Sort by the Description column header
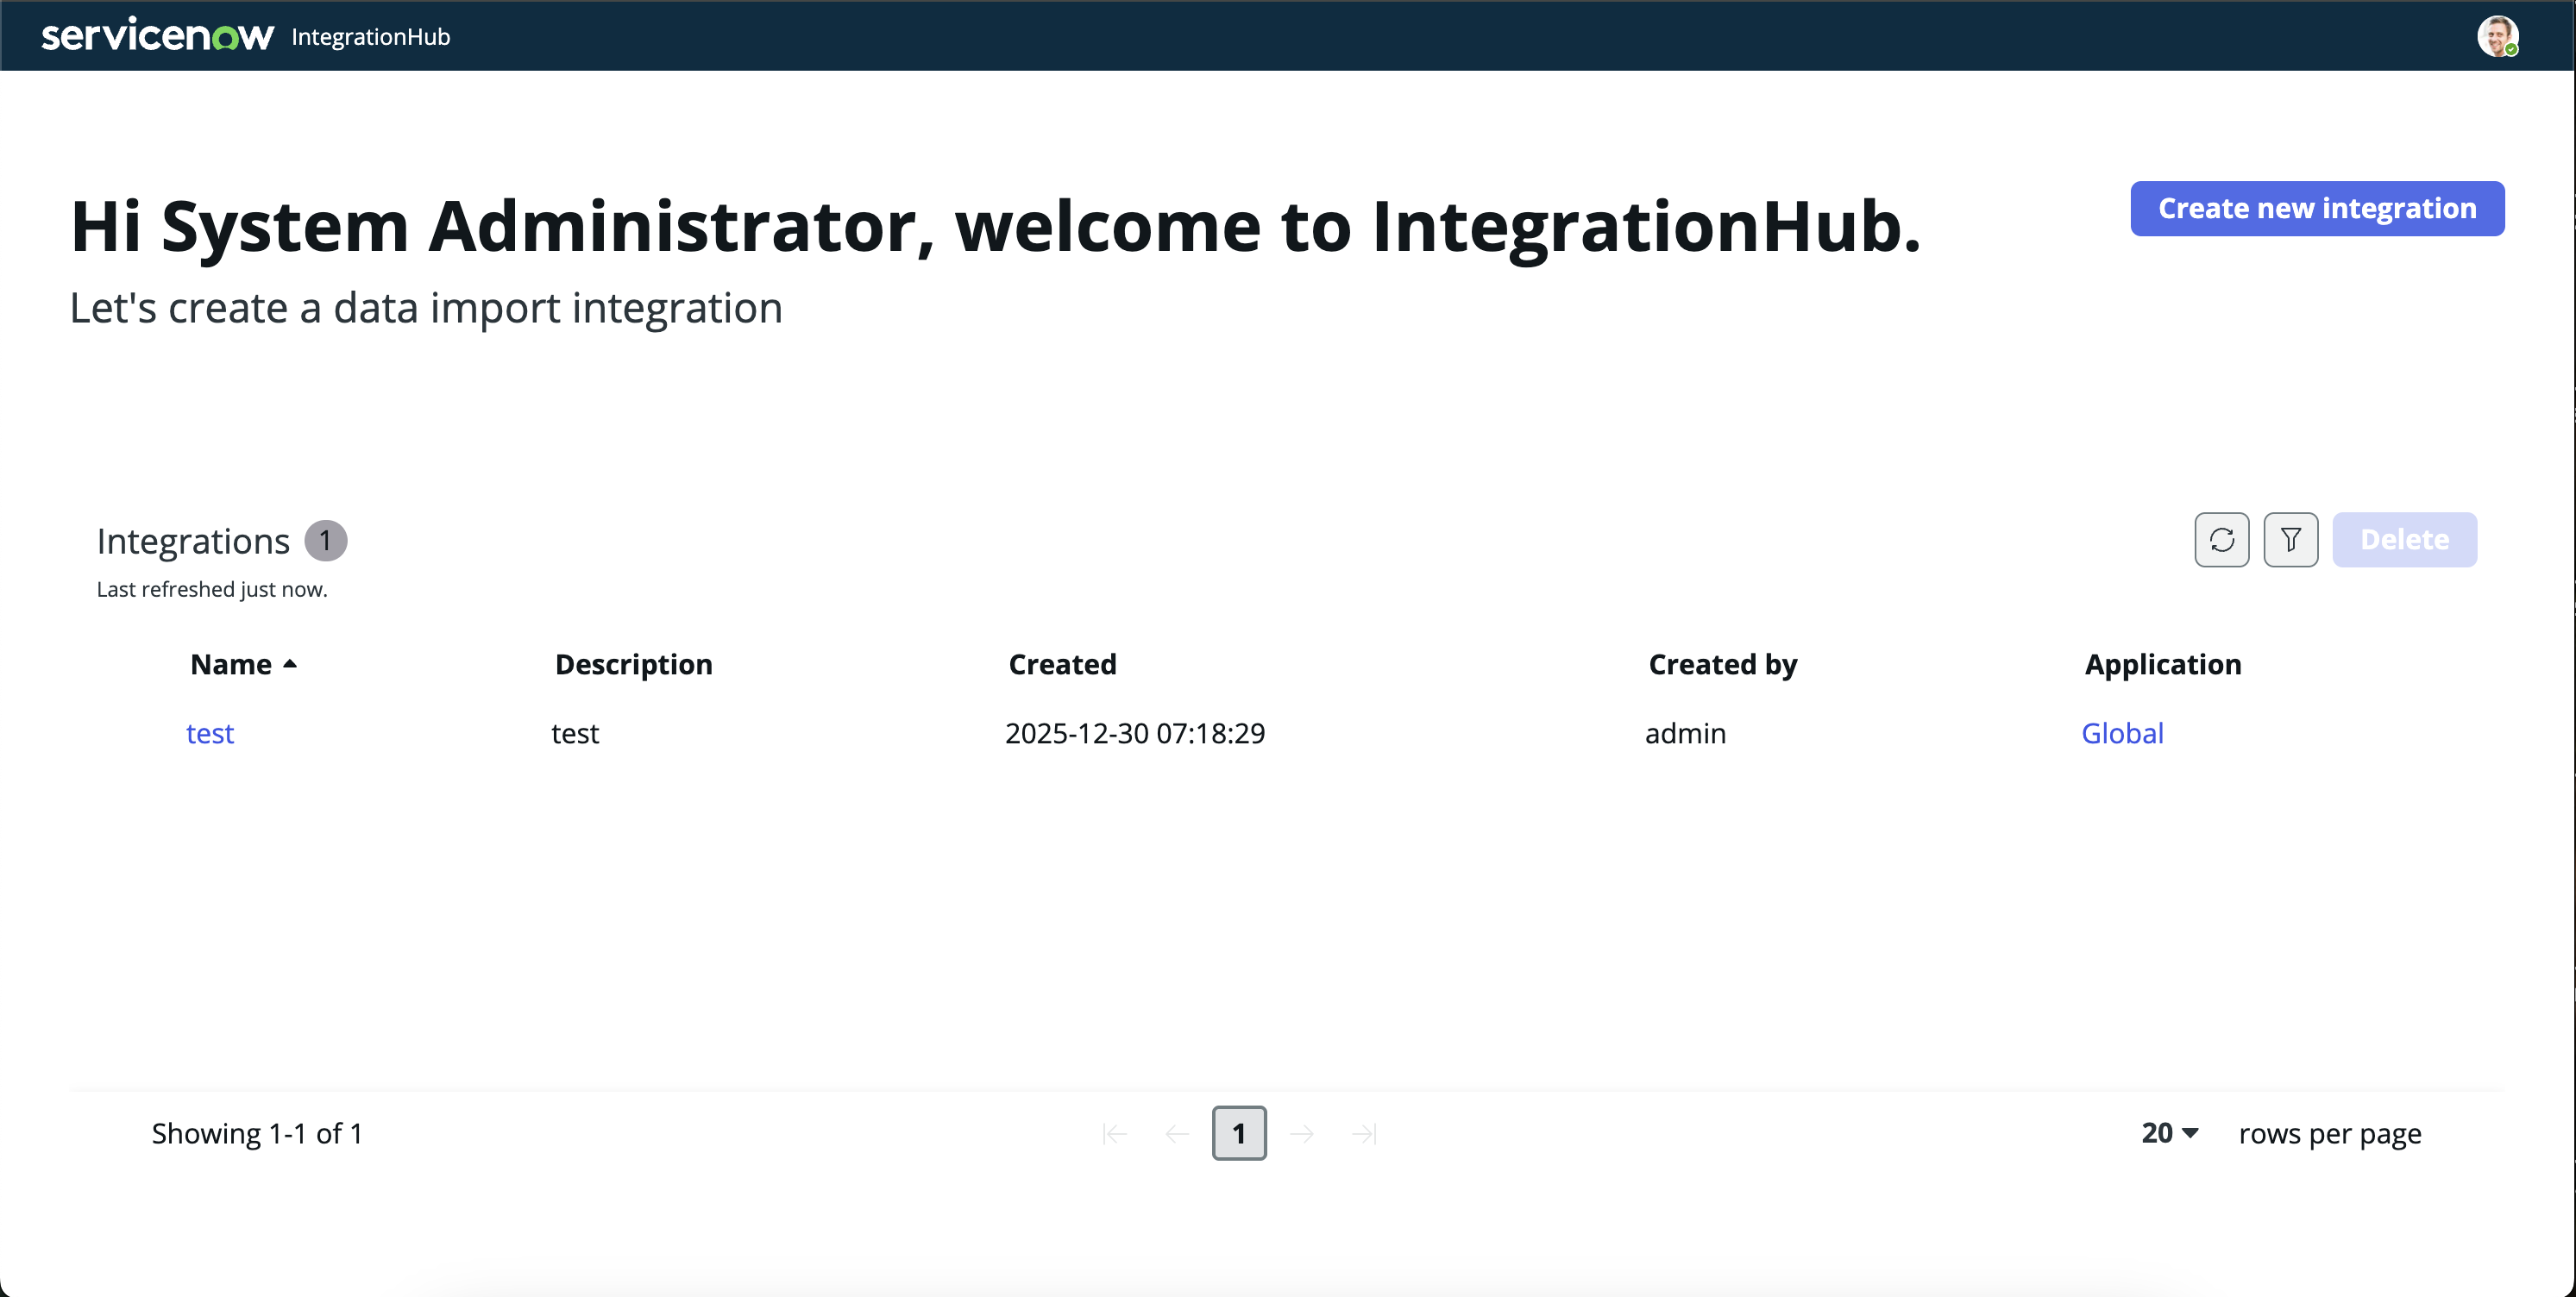 (633, 664)
